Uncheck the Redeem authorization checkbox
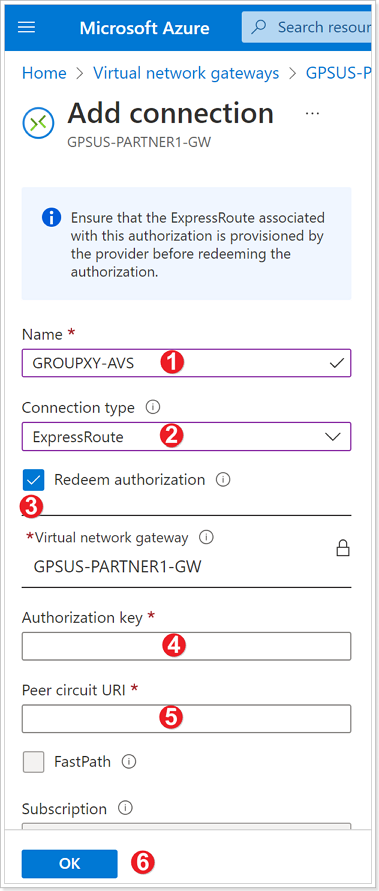The image size is (379, 891). pos(34,480)
